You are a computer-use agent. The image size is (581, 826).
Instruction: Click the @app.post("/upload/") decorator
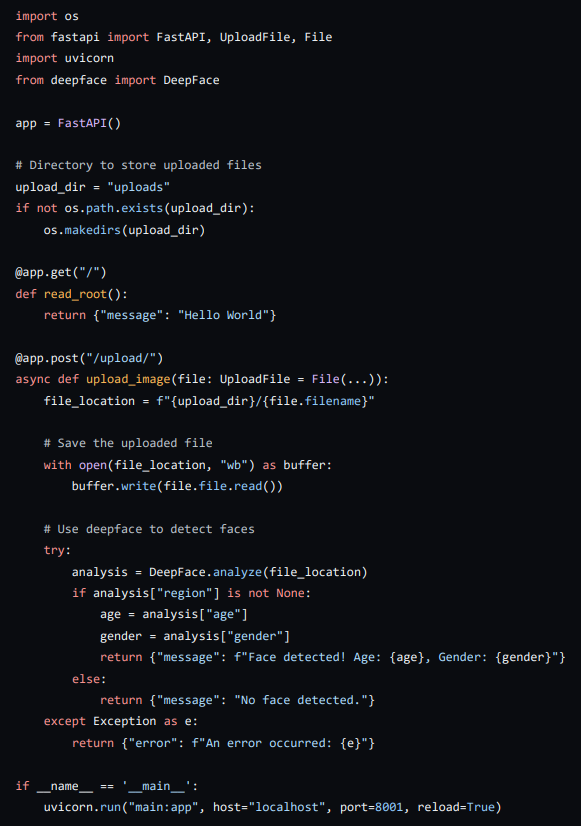click(x=89, y=358)
